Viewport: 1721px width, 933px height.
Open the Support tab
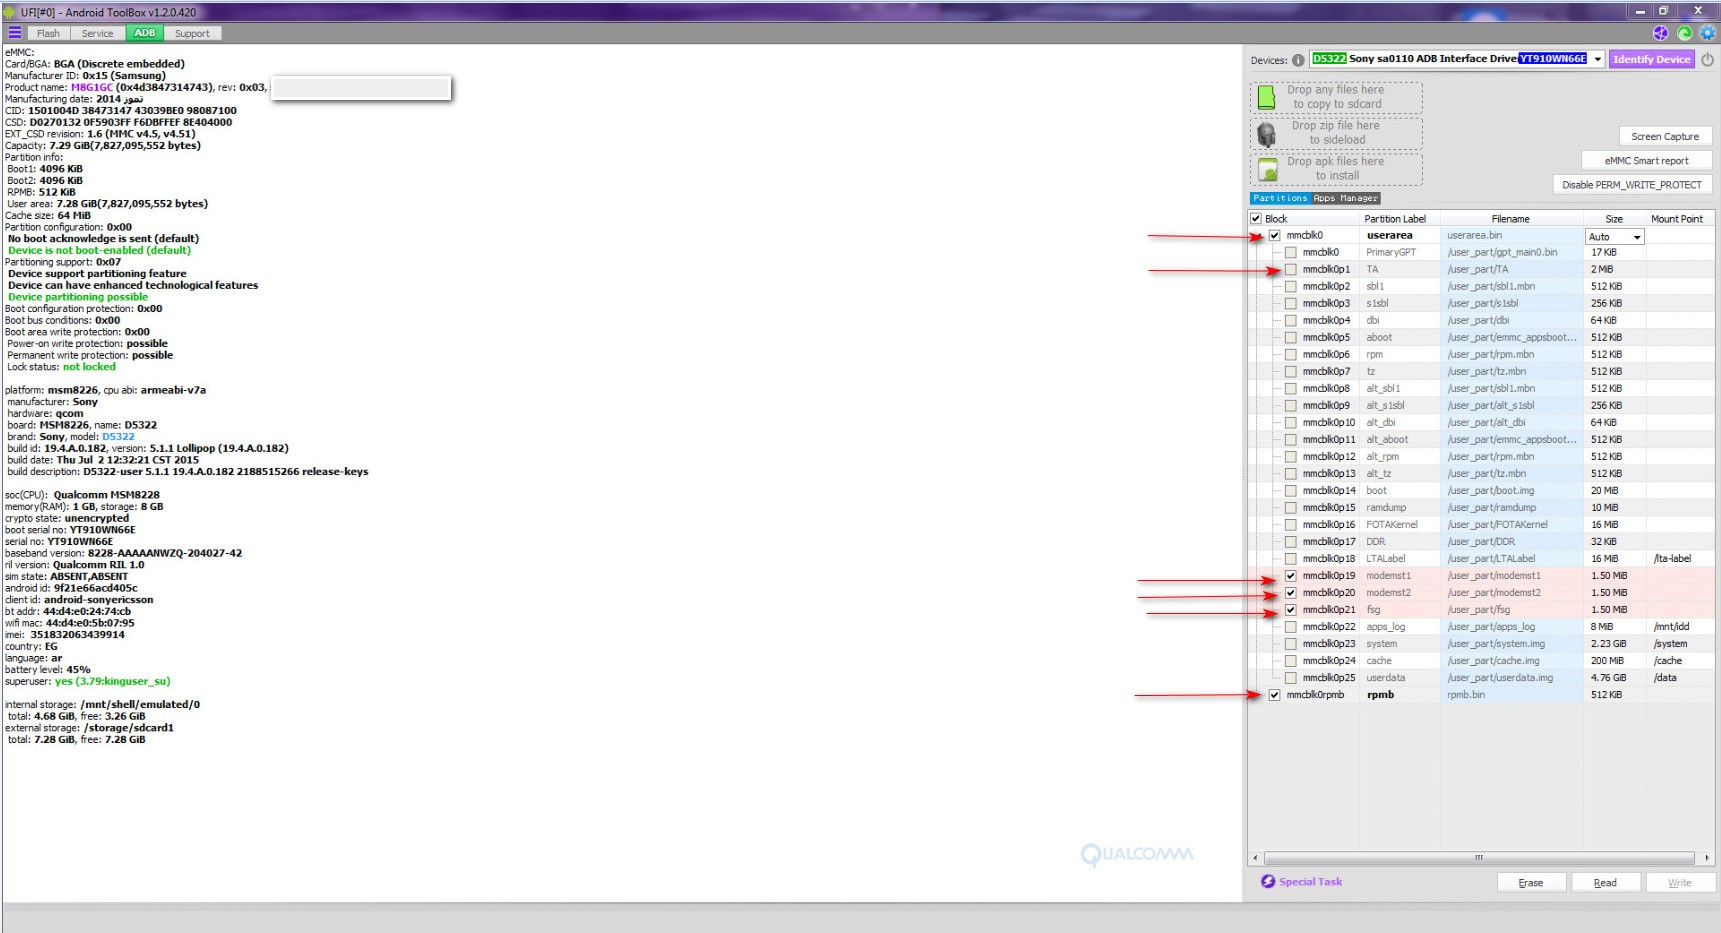point(192,33)
